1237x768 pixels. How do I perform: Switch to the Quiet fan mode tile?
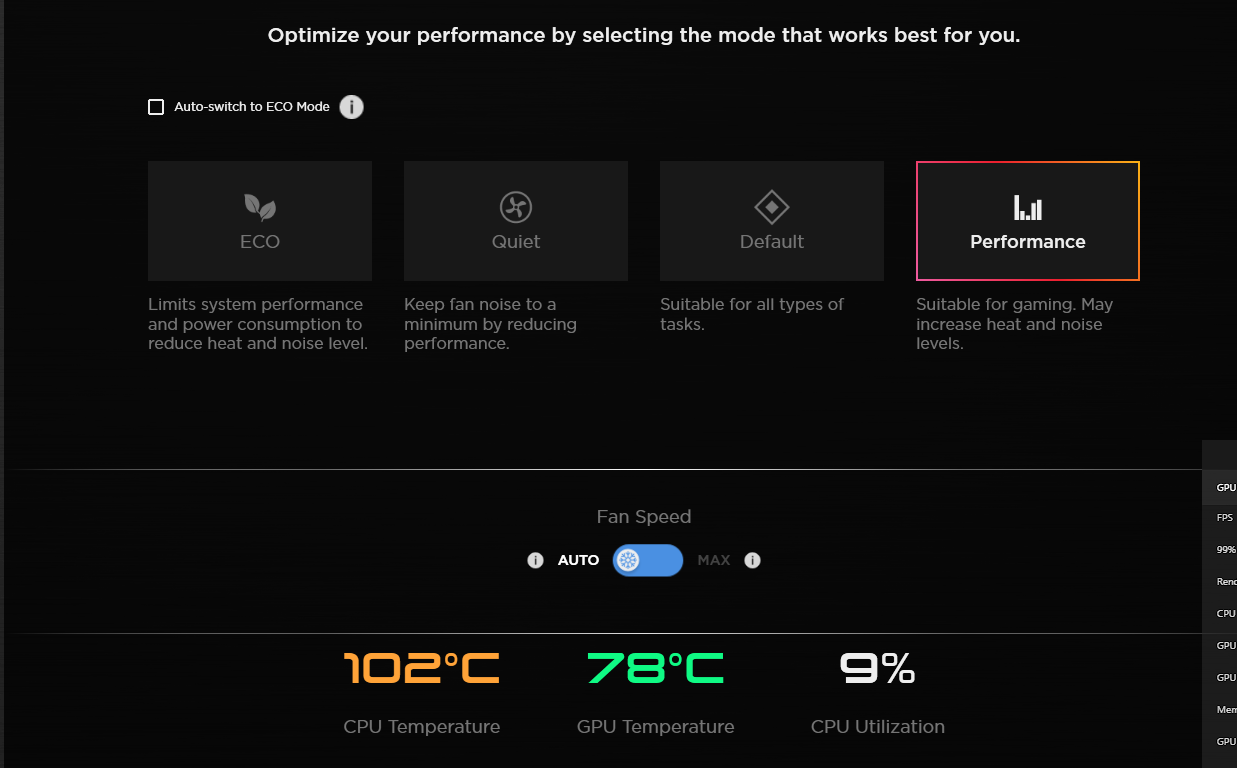click(x=516, y=221)
